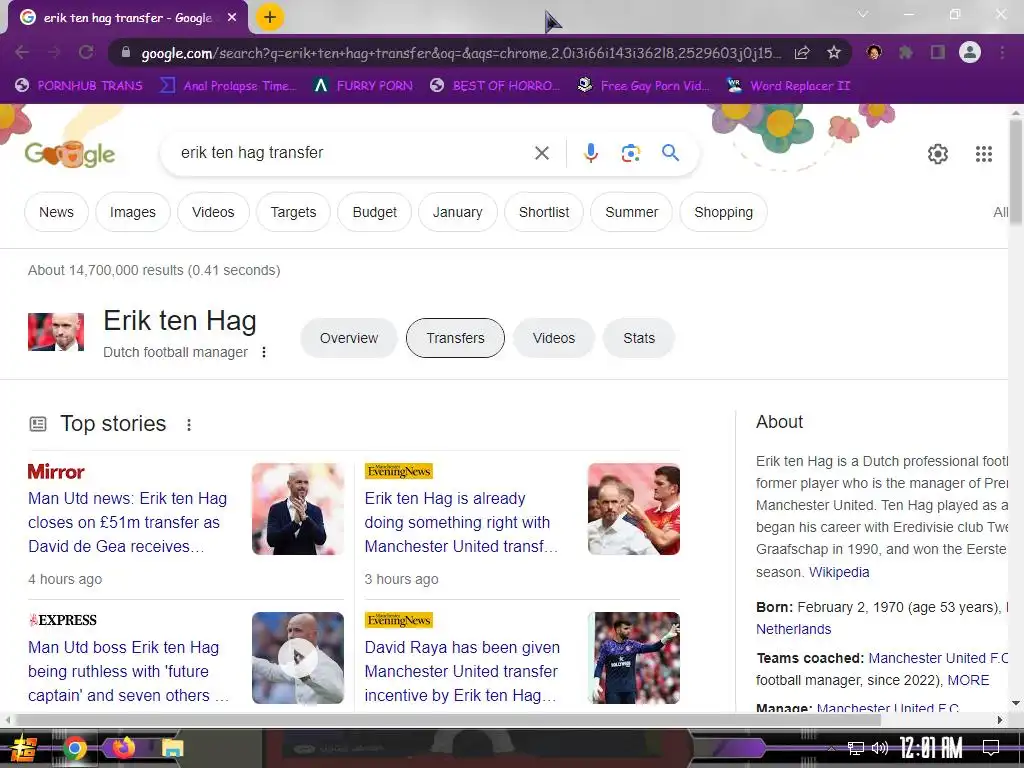This screenshot has height=768, width=1024.
Task: Open the avatar extension icon in the toolbar
Action: (874, 52)
